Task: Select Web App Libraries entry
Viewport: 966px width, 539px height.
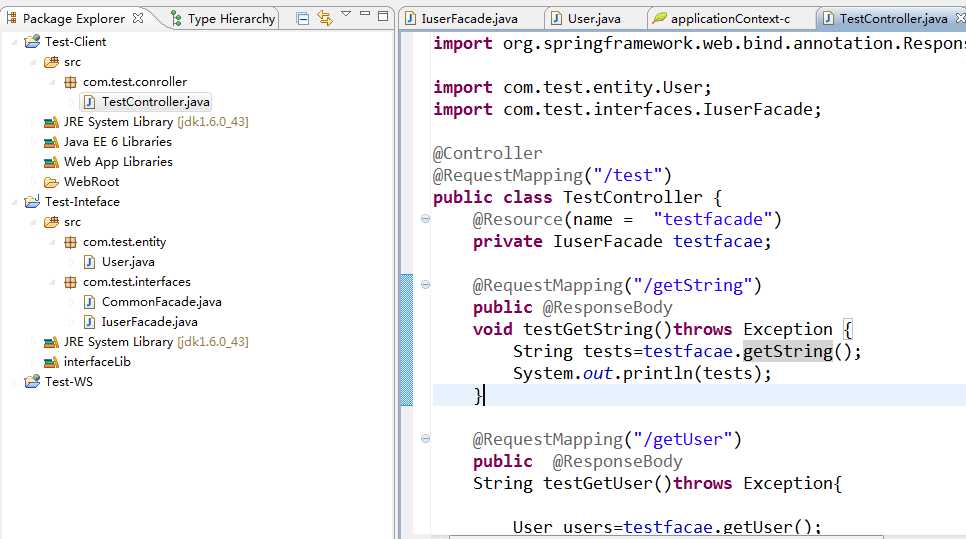Action: tap(118, 162)
